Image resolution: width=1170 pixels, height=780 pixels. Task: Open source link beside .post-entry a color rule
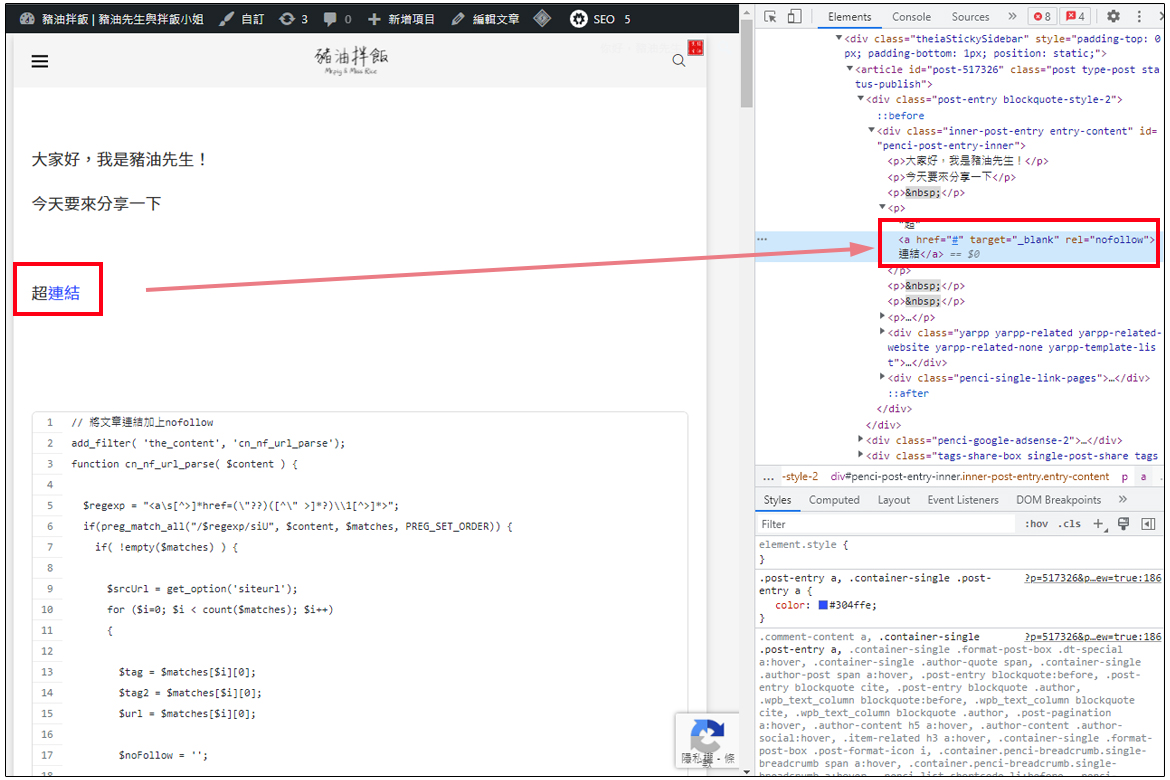tap(1092, 578)
